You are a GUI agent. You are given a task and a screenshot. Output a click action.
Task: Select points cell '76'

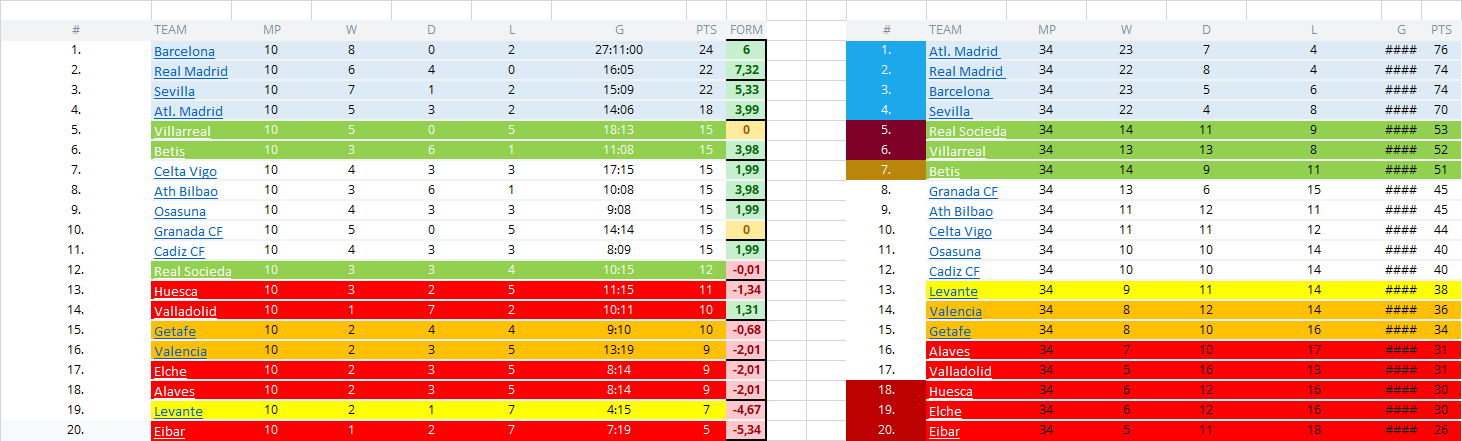point(1441,51)
